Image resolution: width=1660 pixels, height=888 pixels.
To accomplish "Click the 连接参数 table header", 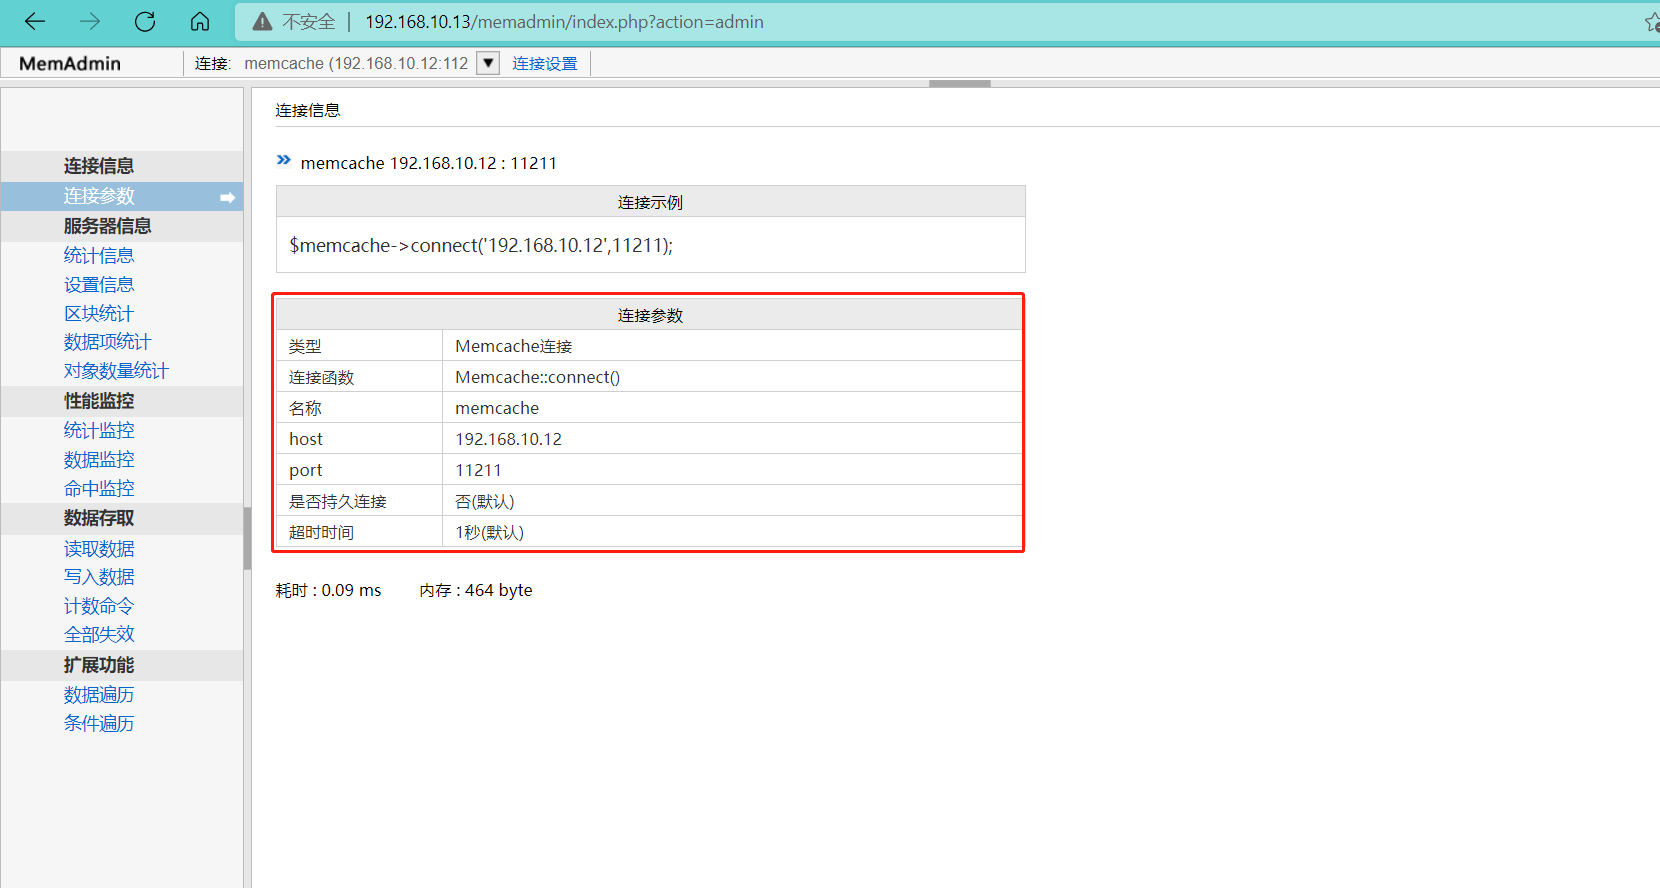I will click(x=651, y=315).
